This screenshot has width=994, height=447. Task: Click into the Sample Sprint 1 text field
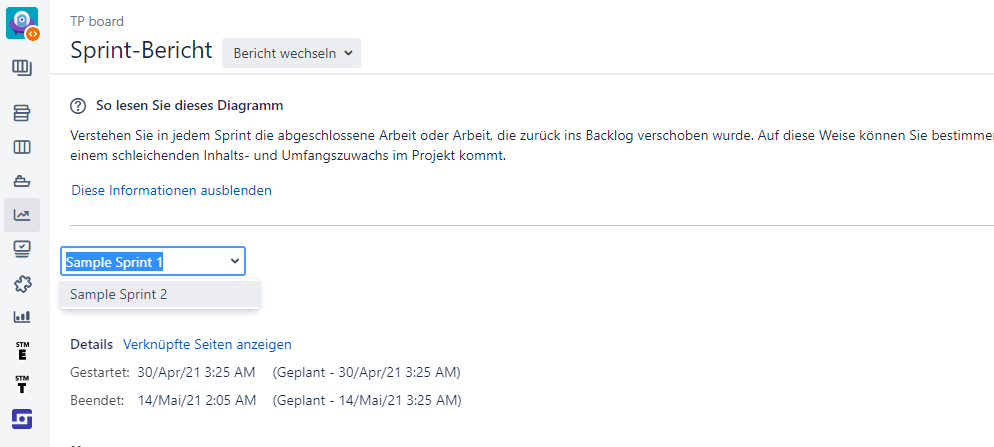pyautogui.click(x=152, y=261)
